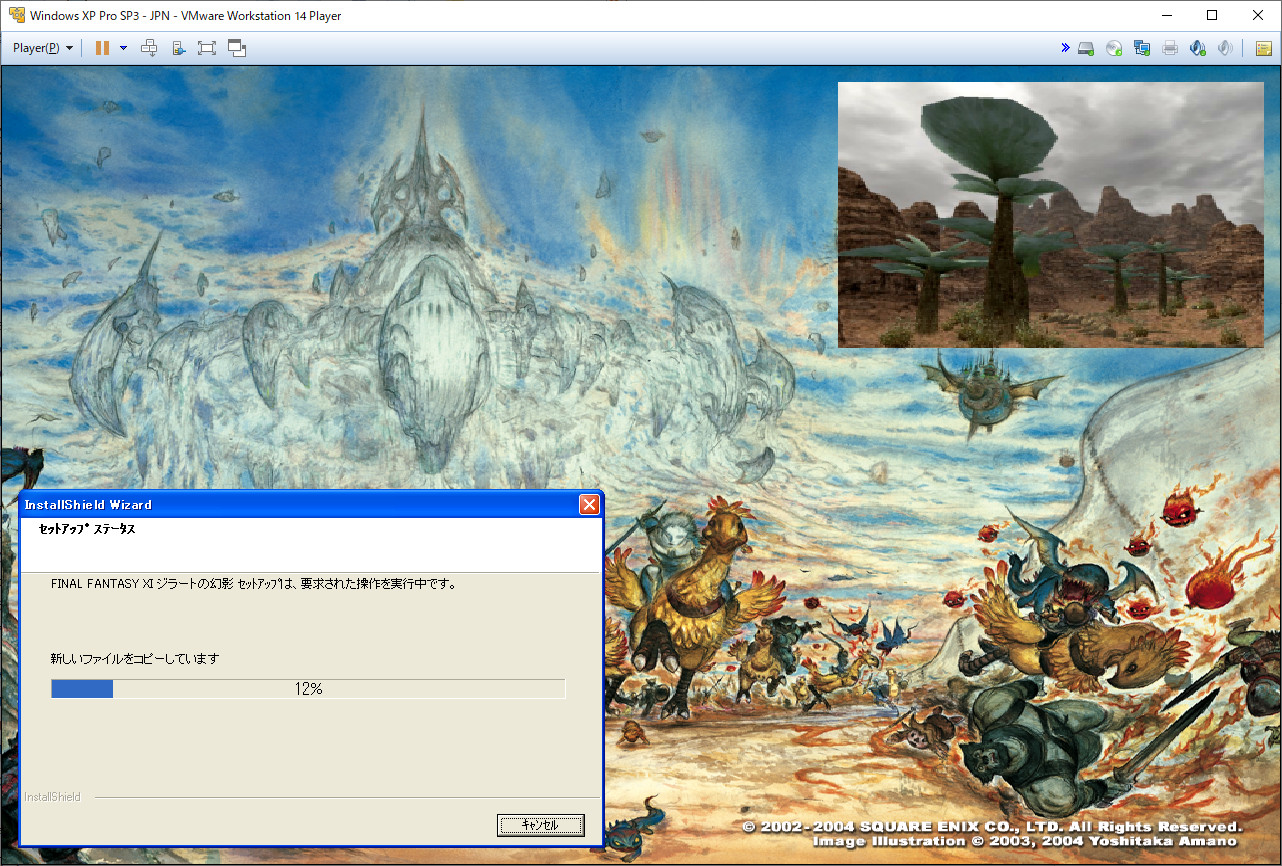
Task: Click the FINAL FANTASY XI setup message
Action: (254, 583)
